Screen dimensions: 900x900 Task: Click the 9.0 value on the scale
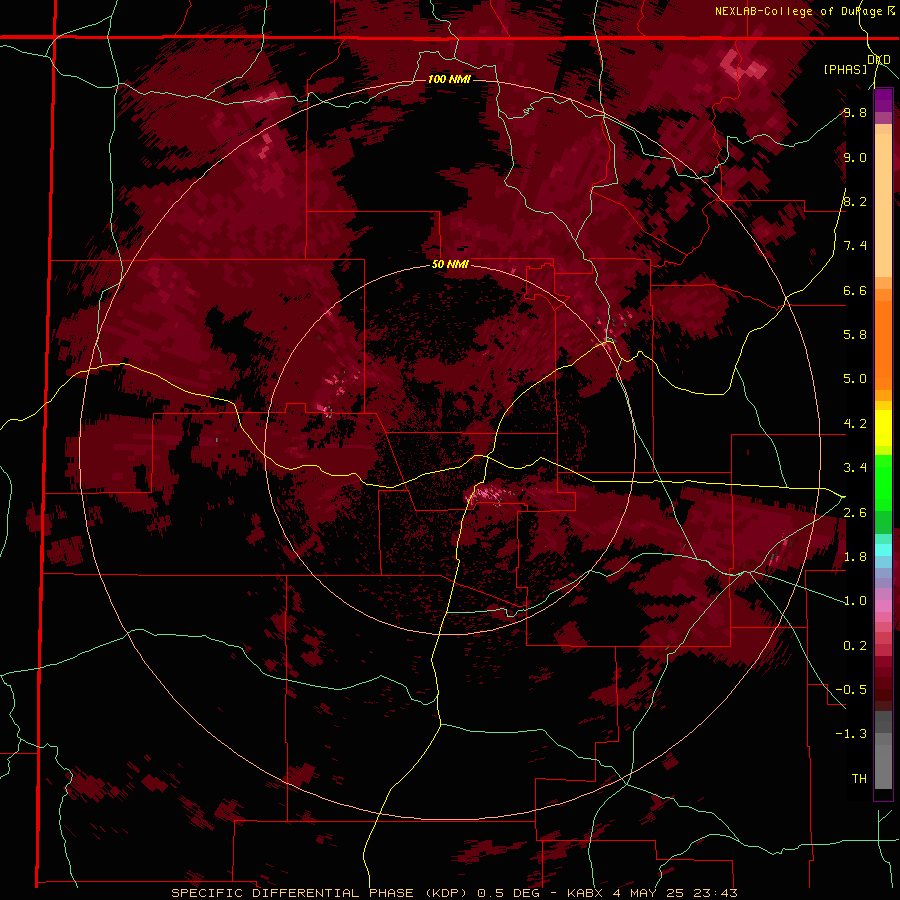[x=855, y=157]
